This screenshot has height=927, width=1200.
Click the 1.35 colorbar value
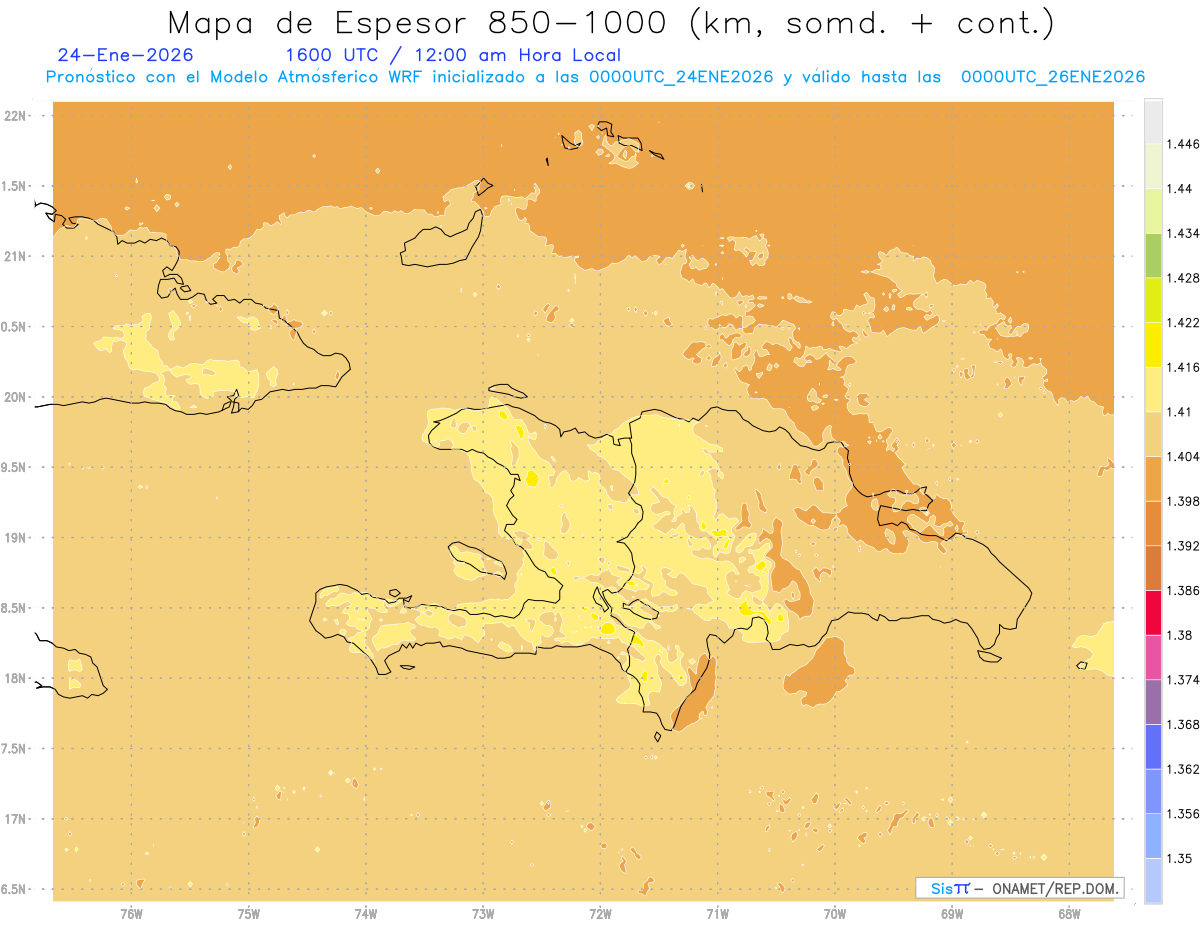tap(1179, 858)
